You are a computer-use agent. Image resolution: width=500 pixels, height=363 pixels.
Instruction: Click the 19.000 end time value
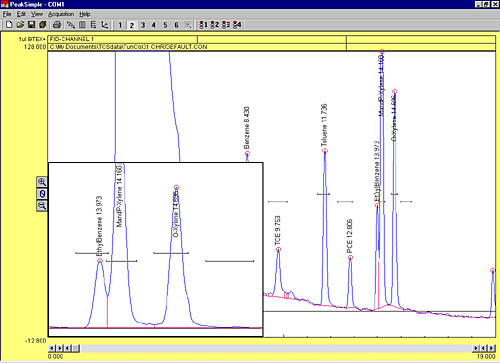point(486,357)
